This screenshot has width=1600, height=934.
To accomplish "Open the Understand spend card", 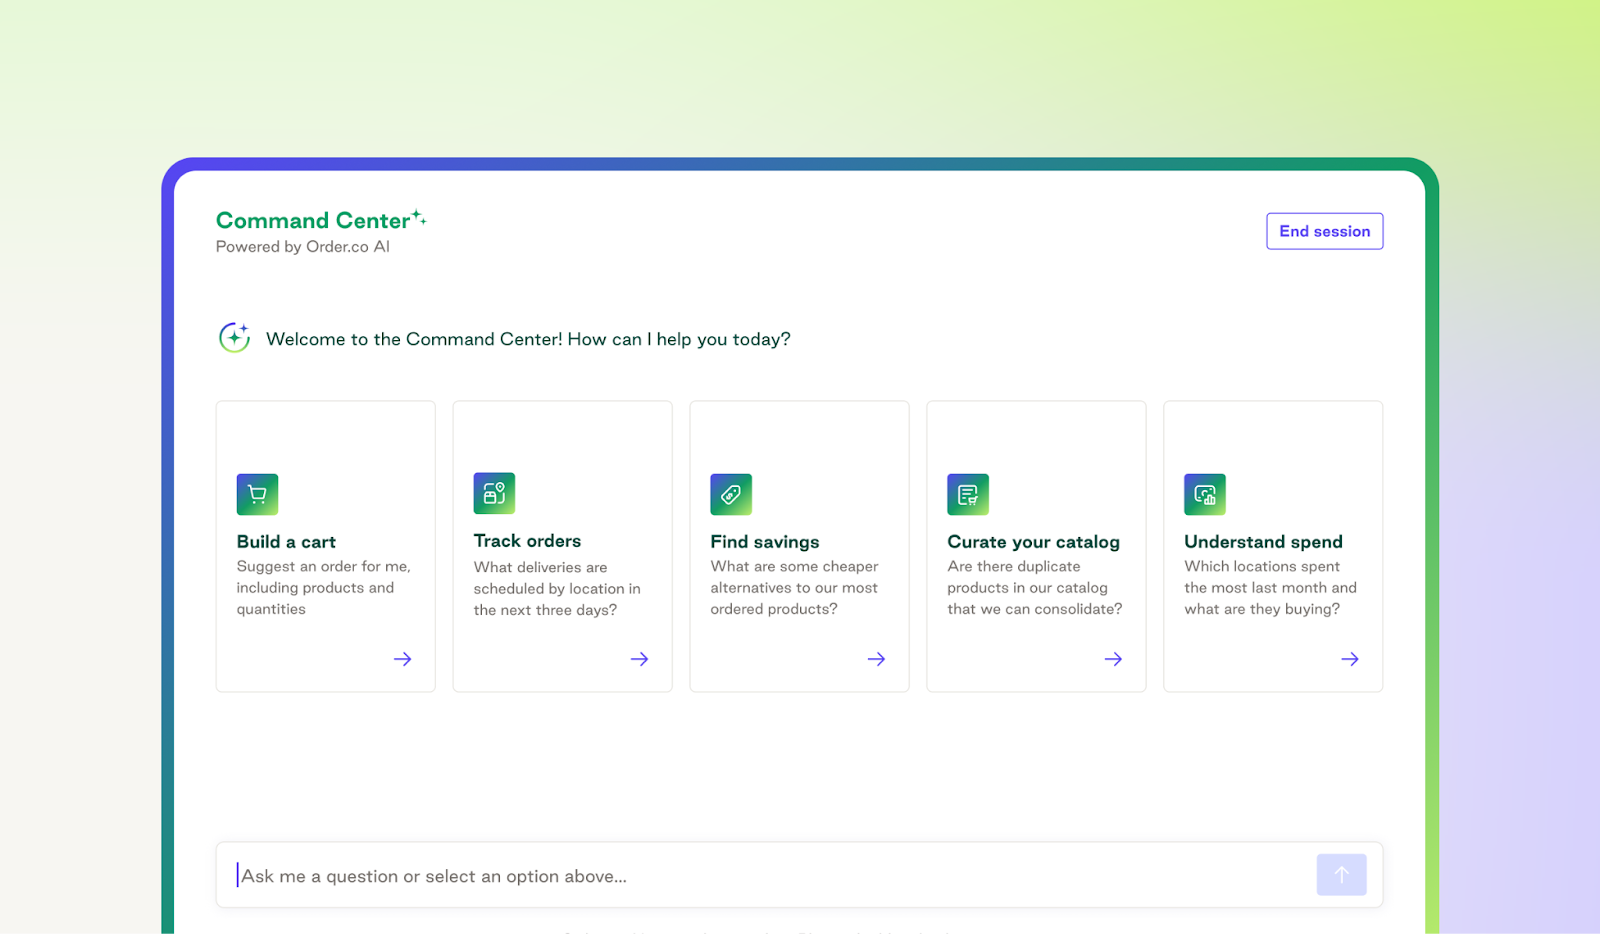I will tap(1272, 545).
